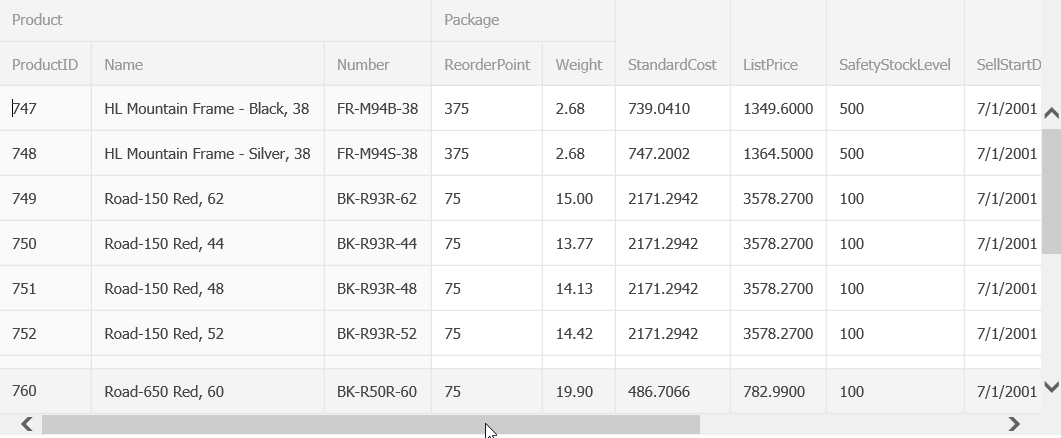Select the SafetyStockLevel column header
Screen dimensions: 1061x438
895,65
